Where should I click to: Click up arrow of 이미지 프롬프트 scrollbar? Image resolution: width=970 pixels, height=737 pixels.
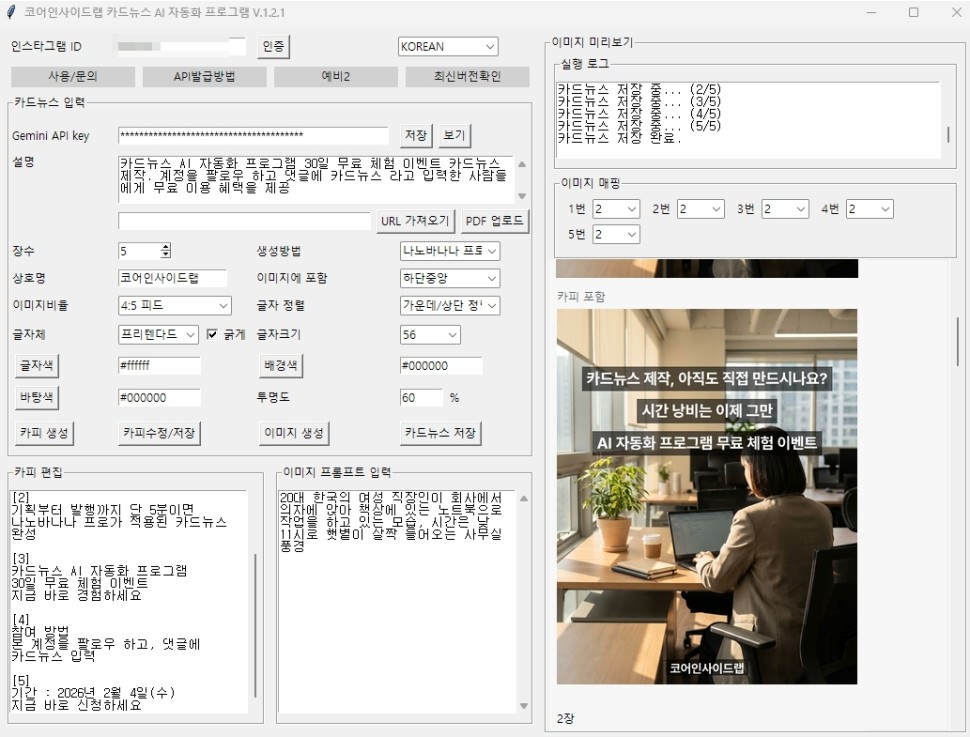click(524, 498)
